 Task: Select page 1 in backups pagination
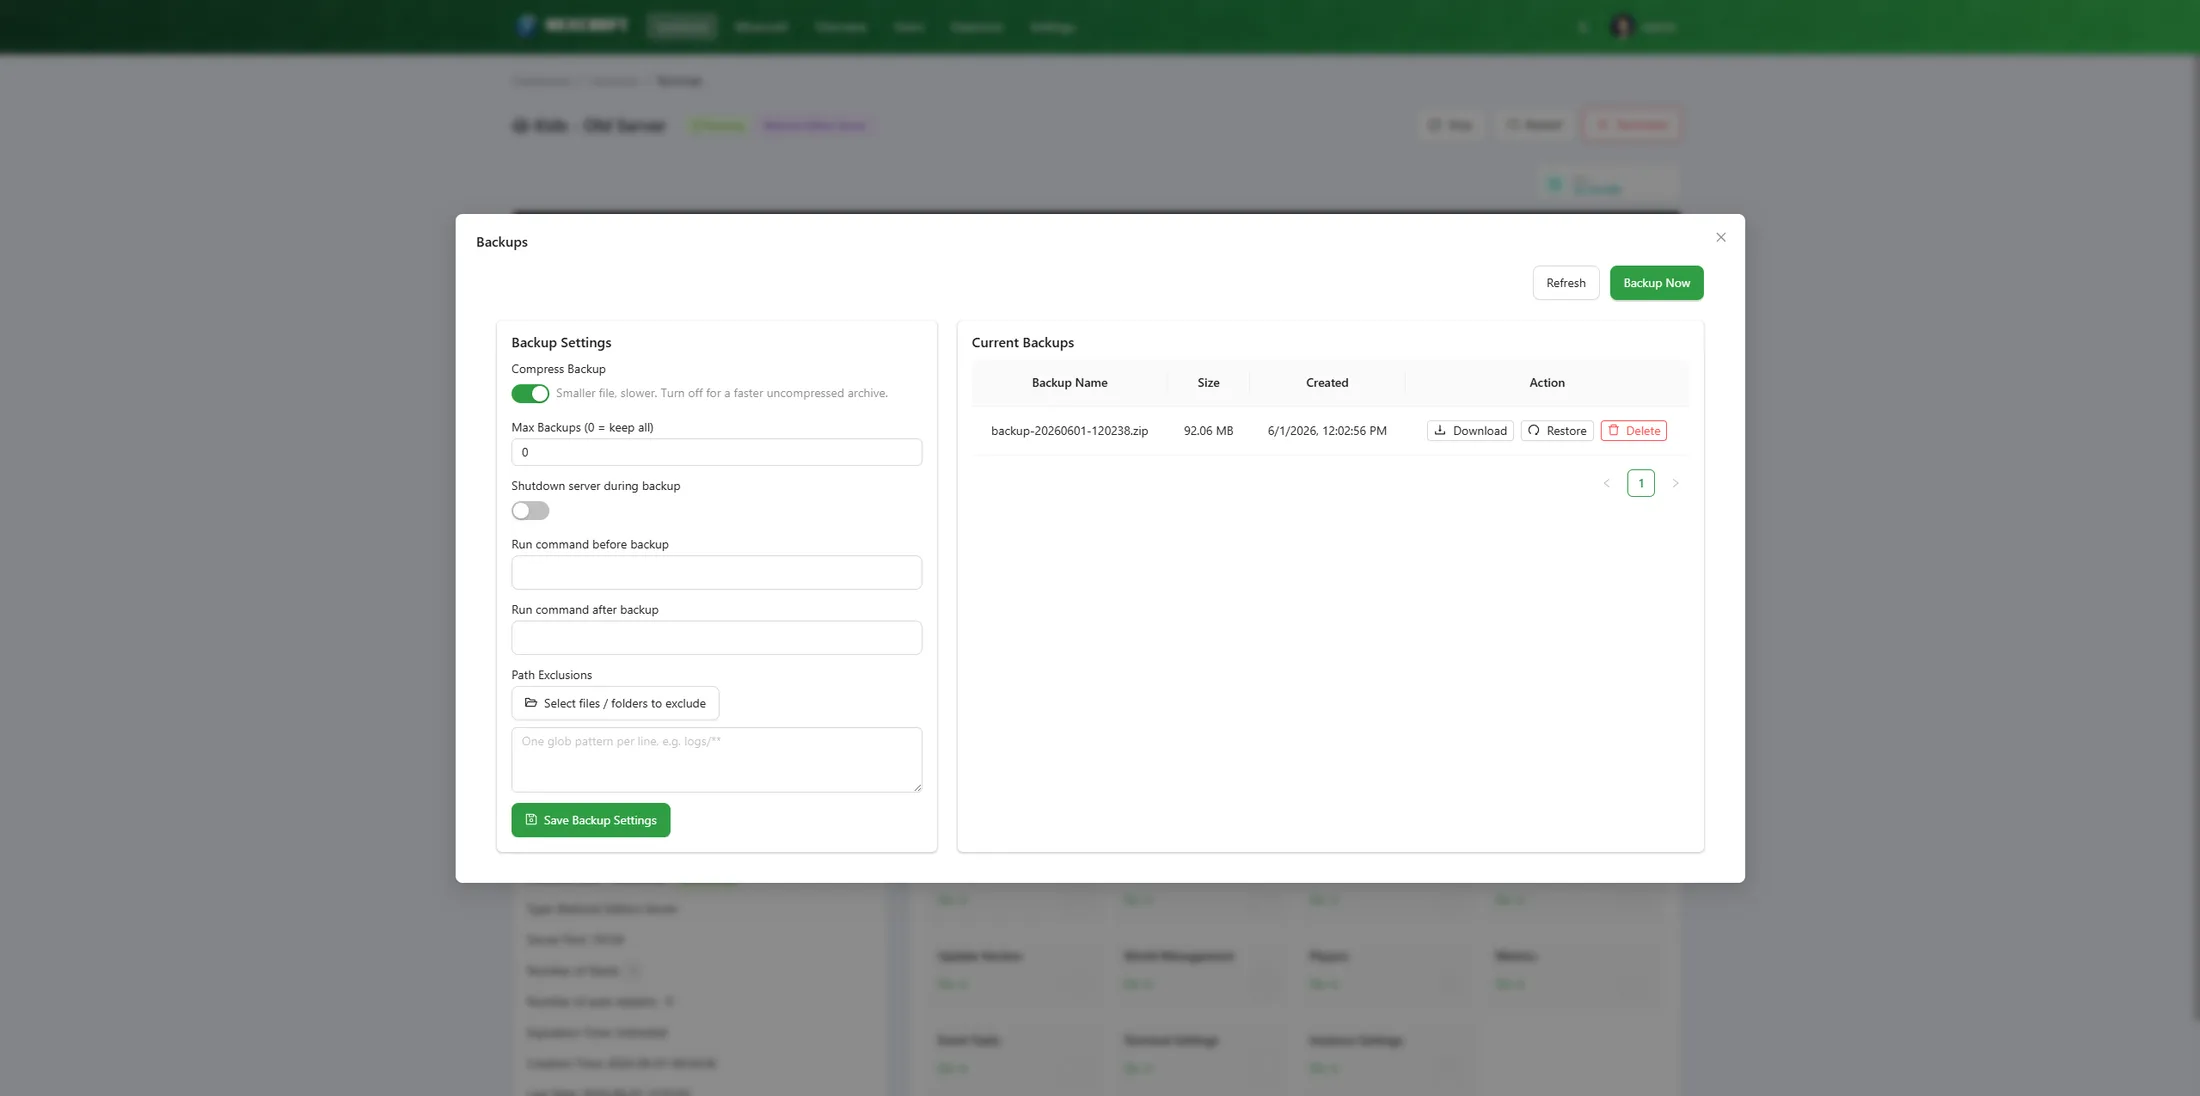1641,483
